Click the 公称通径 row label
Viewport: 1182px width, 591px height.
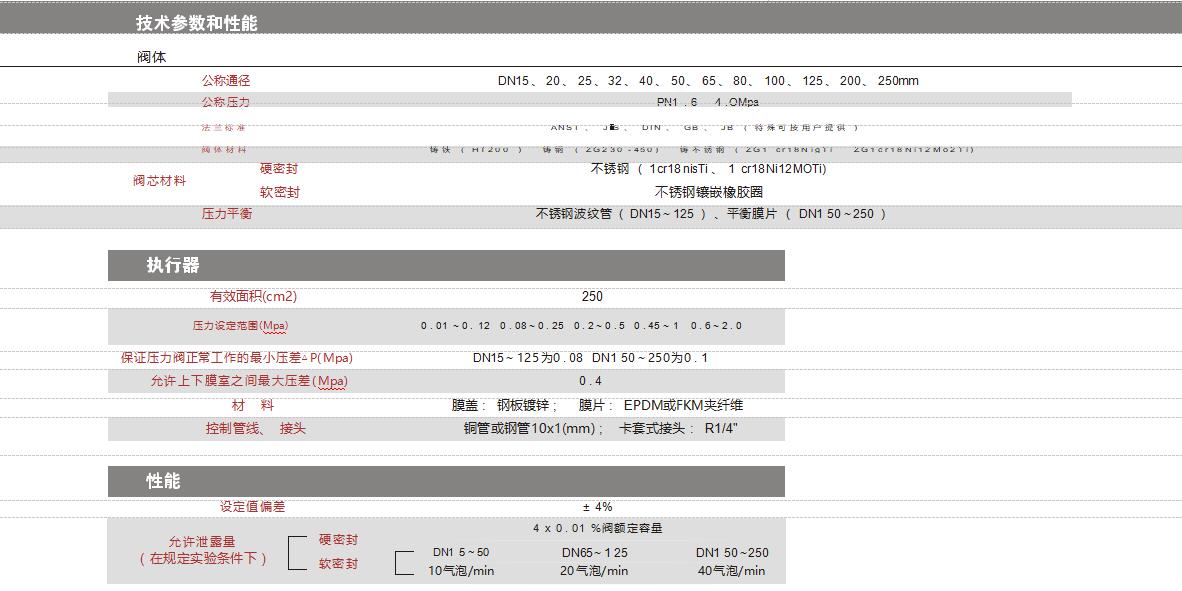click(226, 81)
